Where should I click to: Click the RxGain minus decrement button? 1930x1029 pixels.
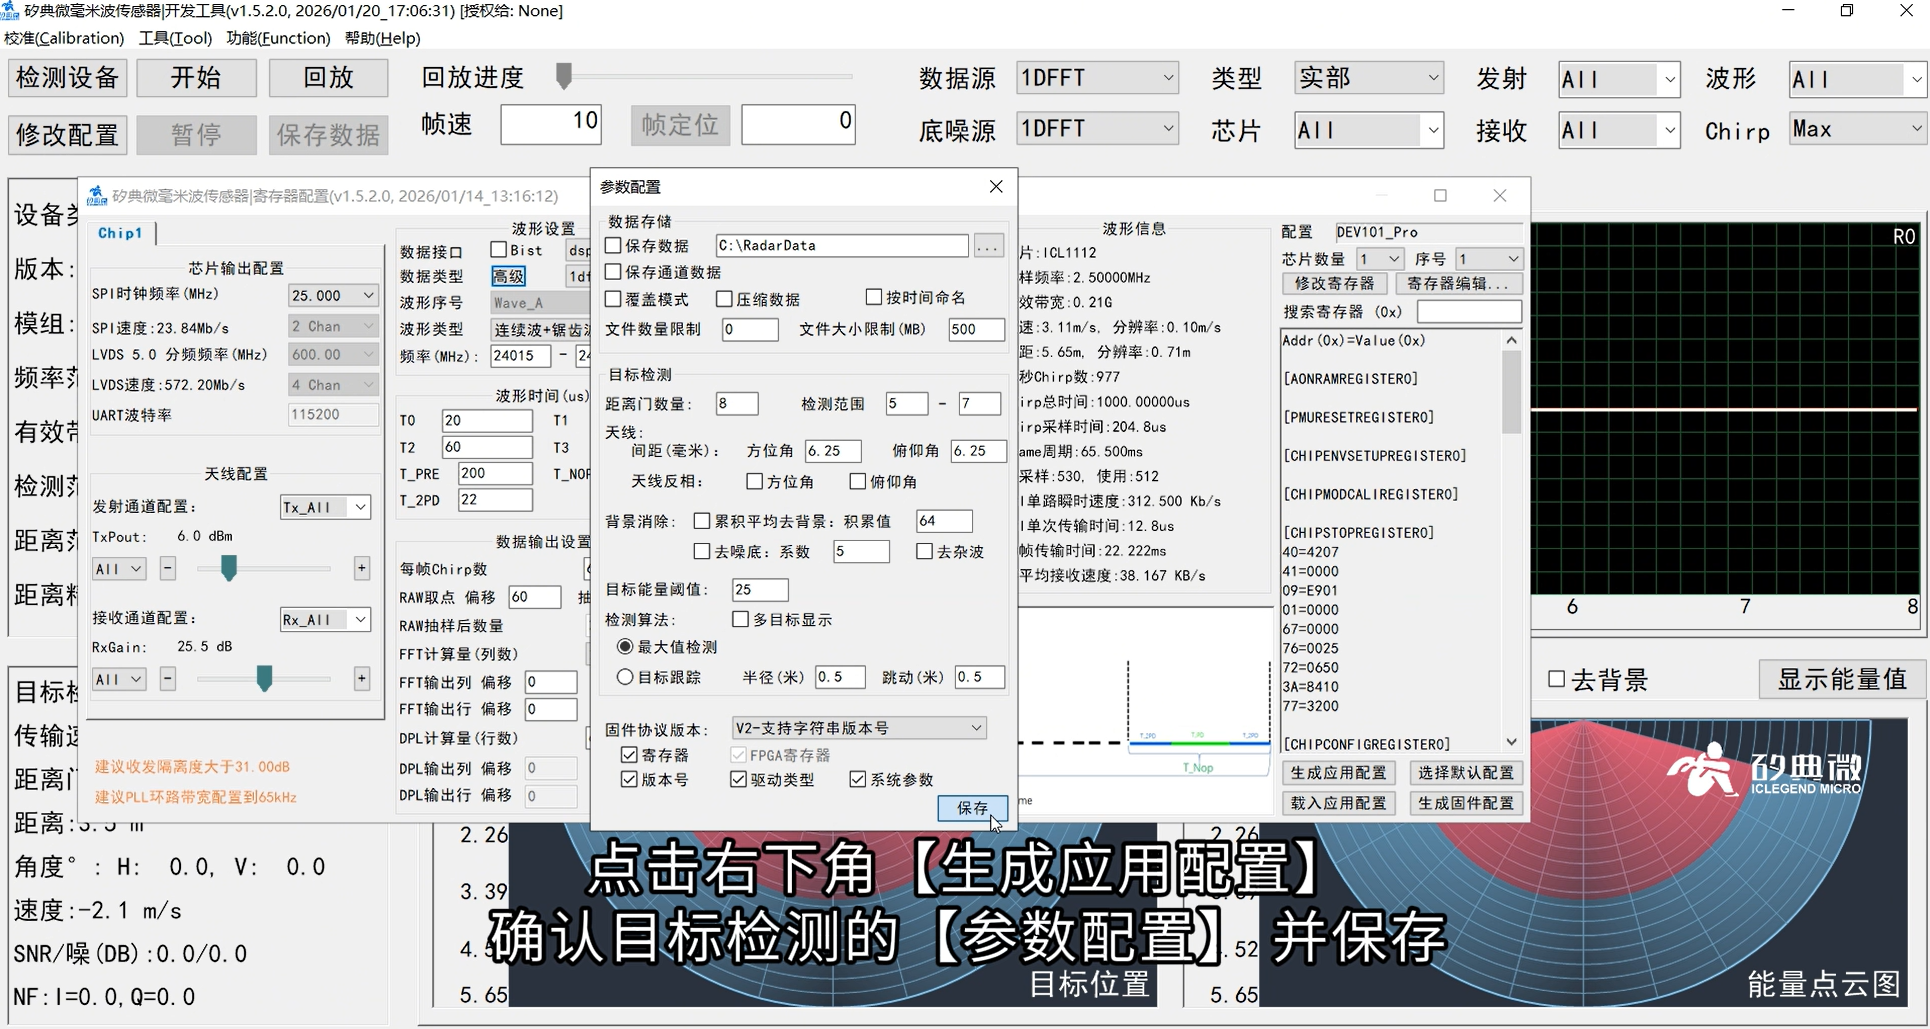click(x=168, y=679)
